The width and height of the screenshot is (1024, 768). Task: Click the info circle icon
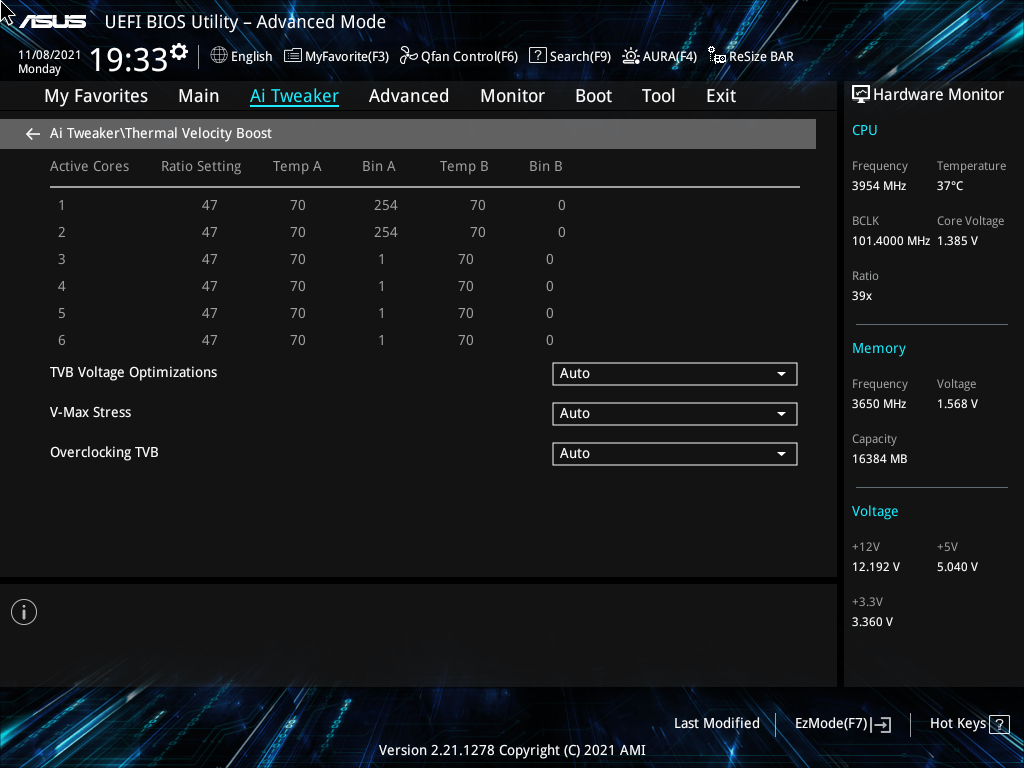(24, 612)
